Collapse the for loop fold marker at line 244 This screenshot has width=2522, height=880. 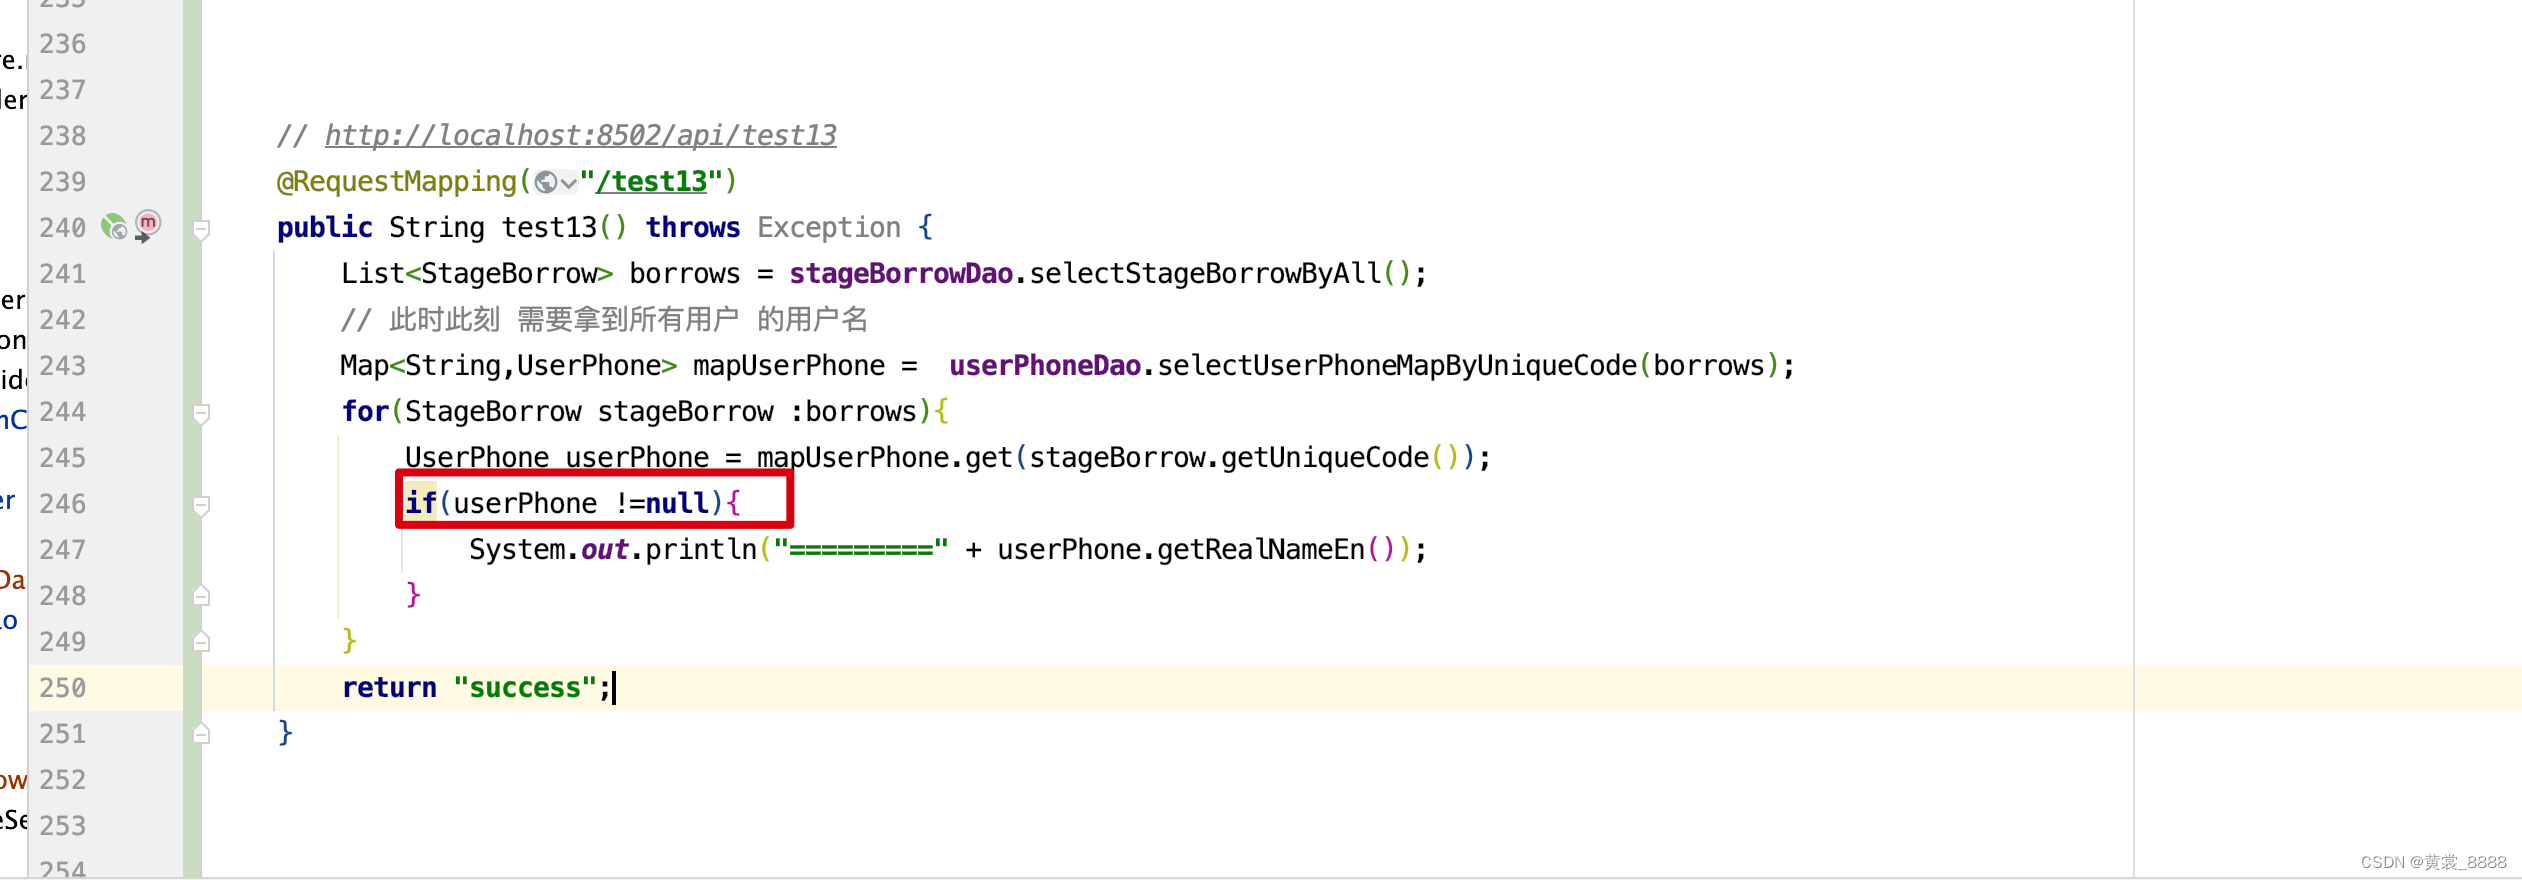pos(201,413)
